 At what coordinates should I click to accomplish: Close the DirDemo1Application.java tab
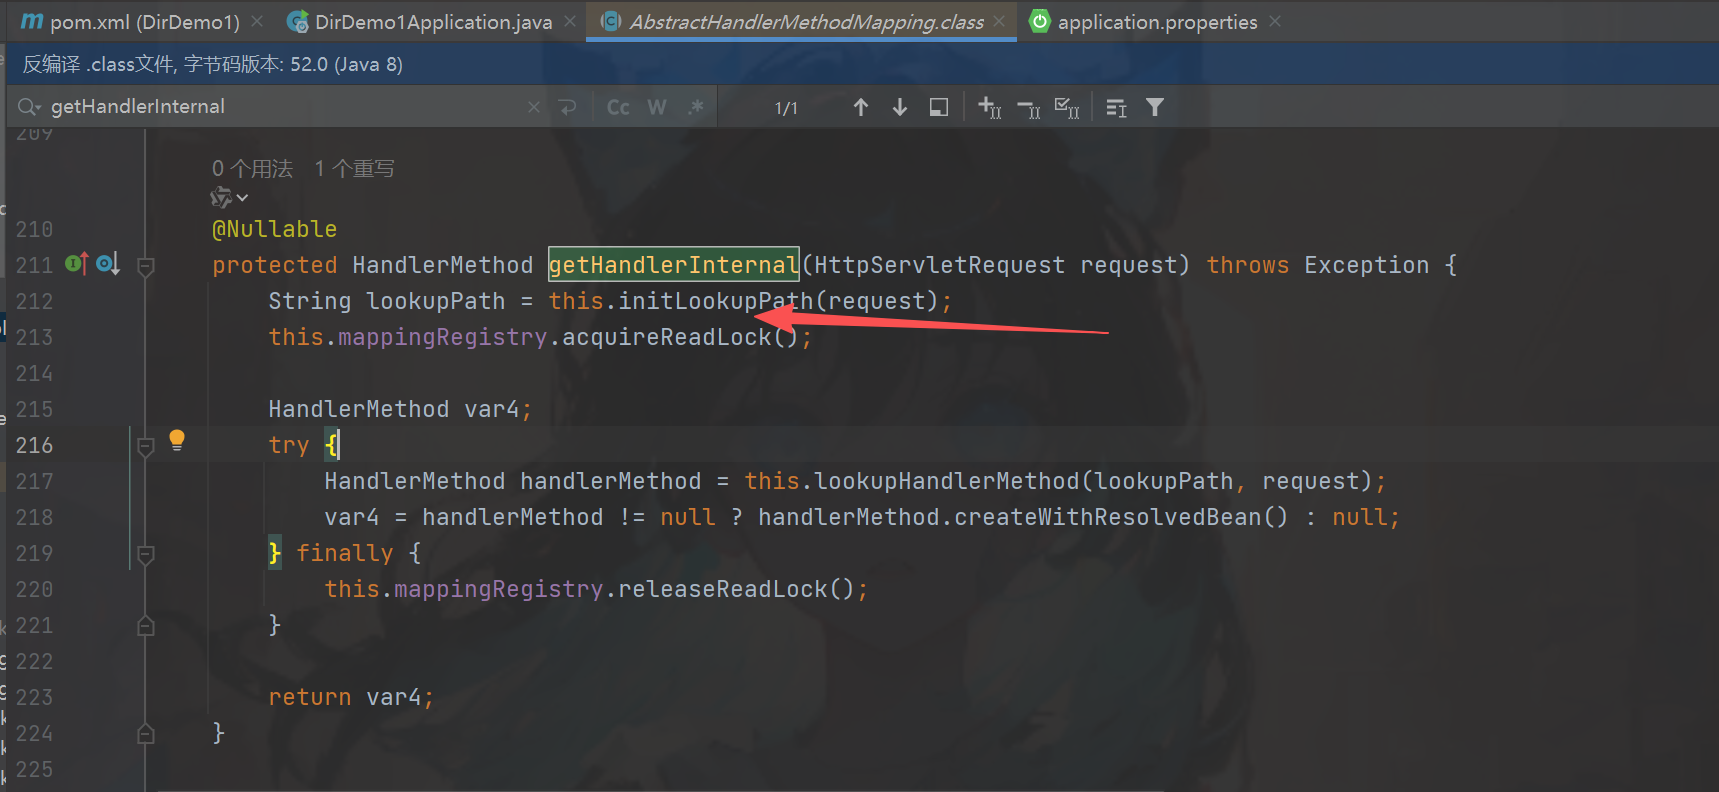[x=570, y=22]
